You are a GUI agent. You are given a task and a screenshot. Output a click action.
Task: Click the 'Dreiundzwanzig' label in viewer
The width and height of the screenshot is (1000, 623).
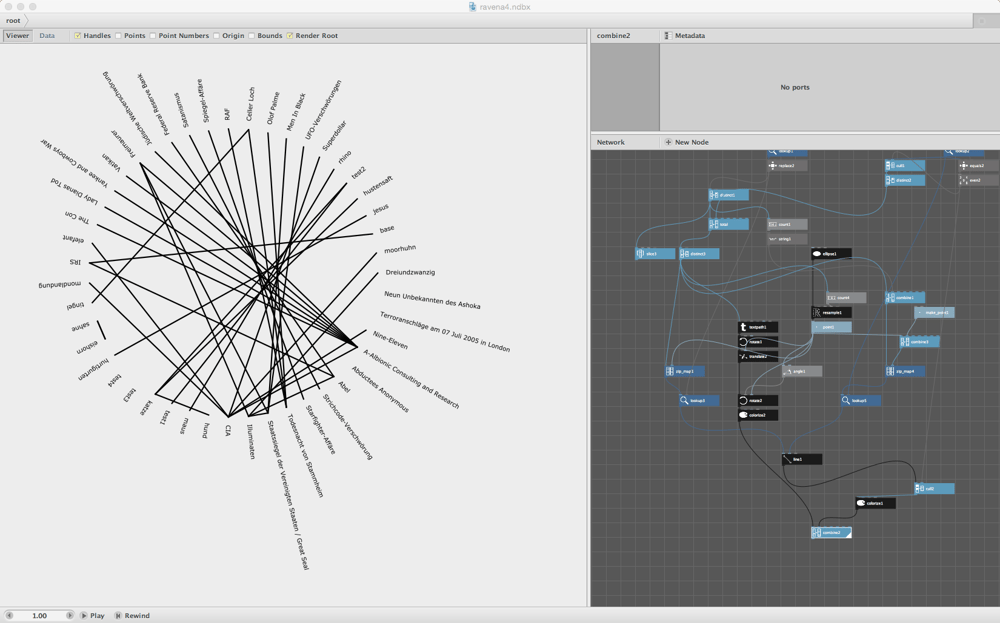[410, 272]
